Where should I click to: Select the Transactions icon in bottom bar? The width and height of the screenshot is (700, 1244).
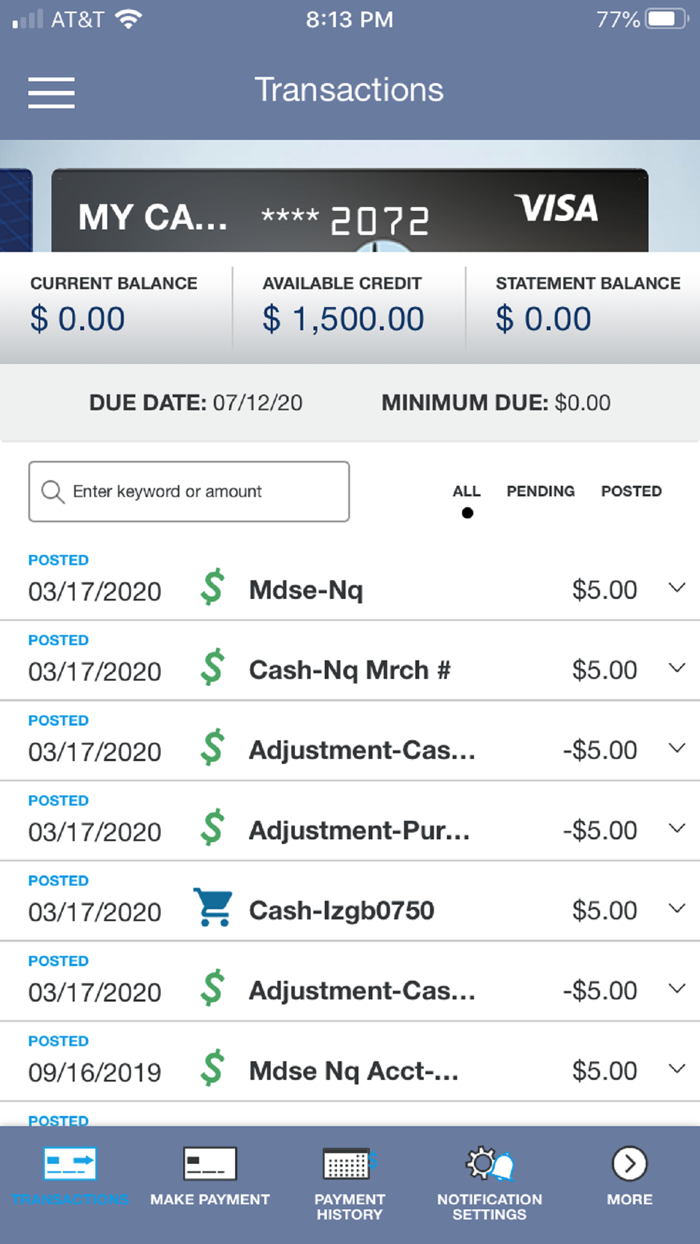[69, 1164]
